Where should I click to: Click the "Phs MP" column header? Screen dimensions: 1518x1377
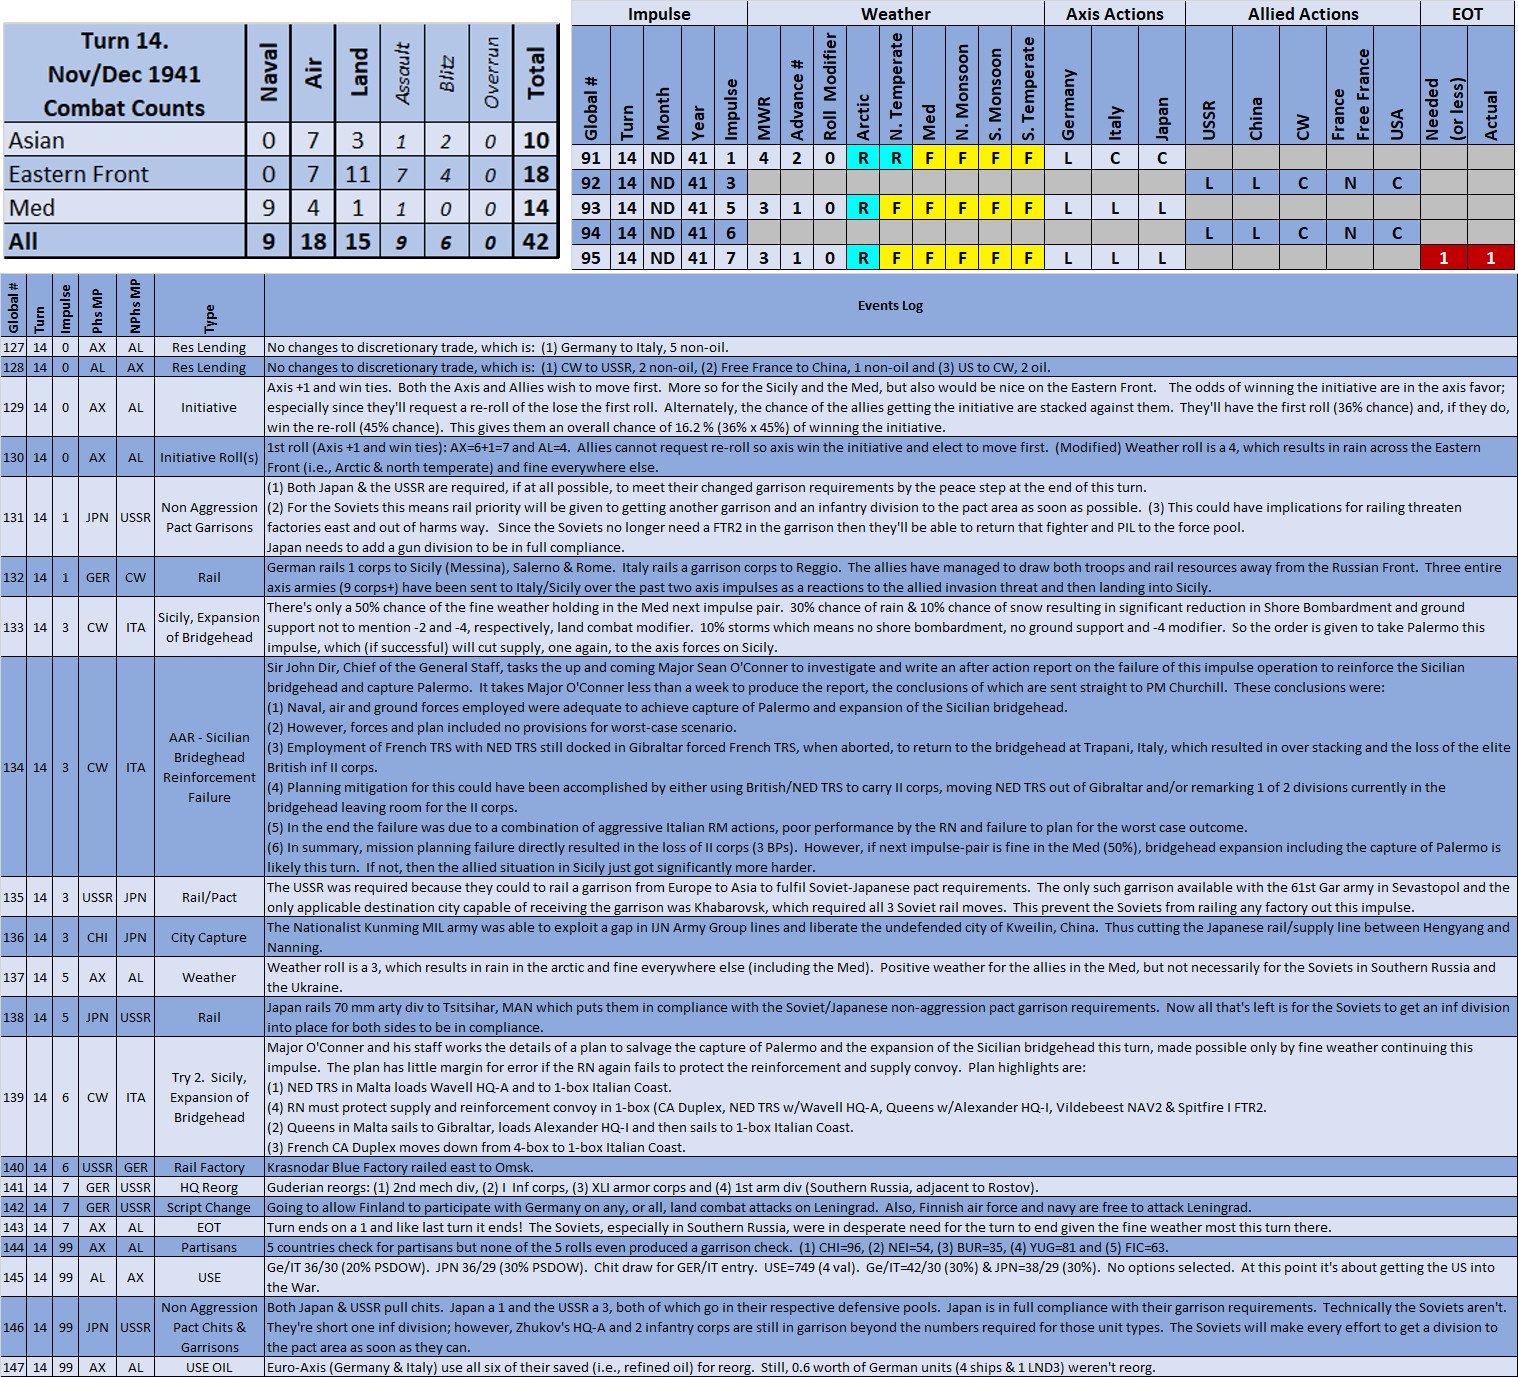[97, 305]
